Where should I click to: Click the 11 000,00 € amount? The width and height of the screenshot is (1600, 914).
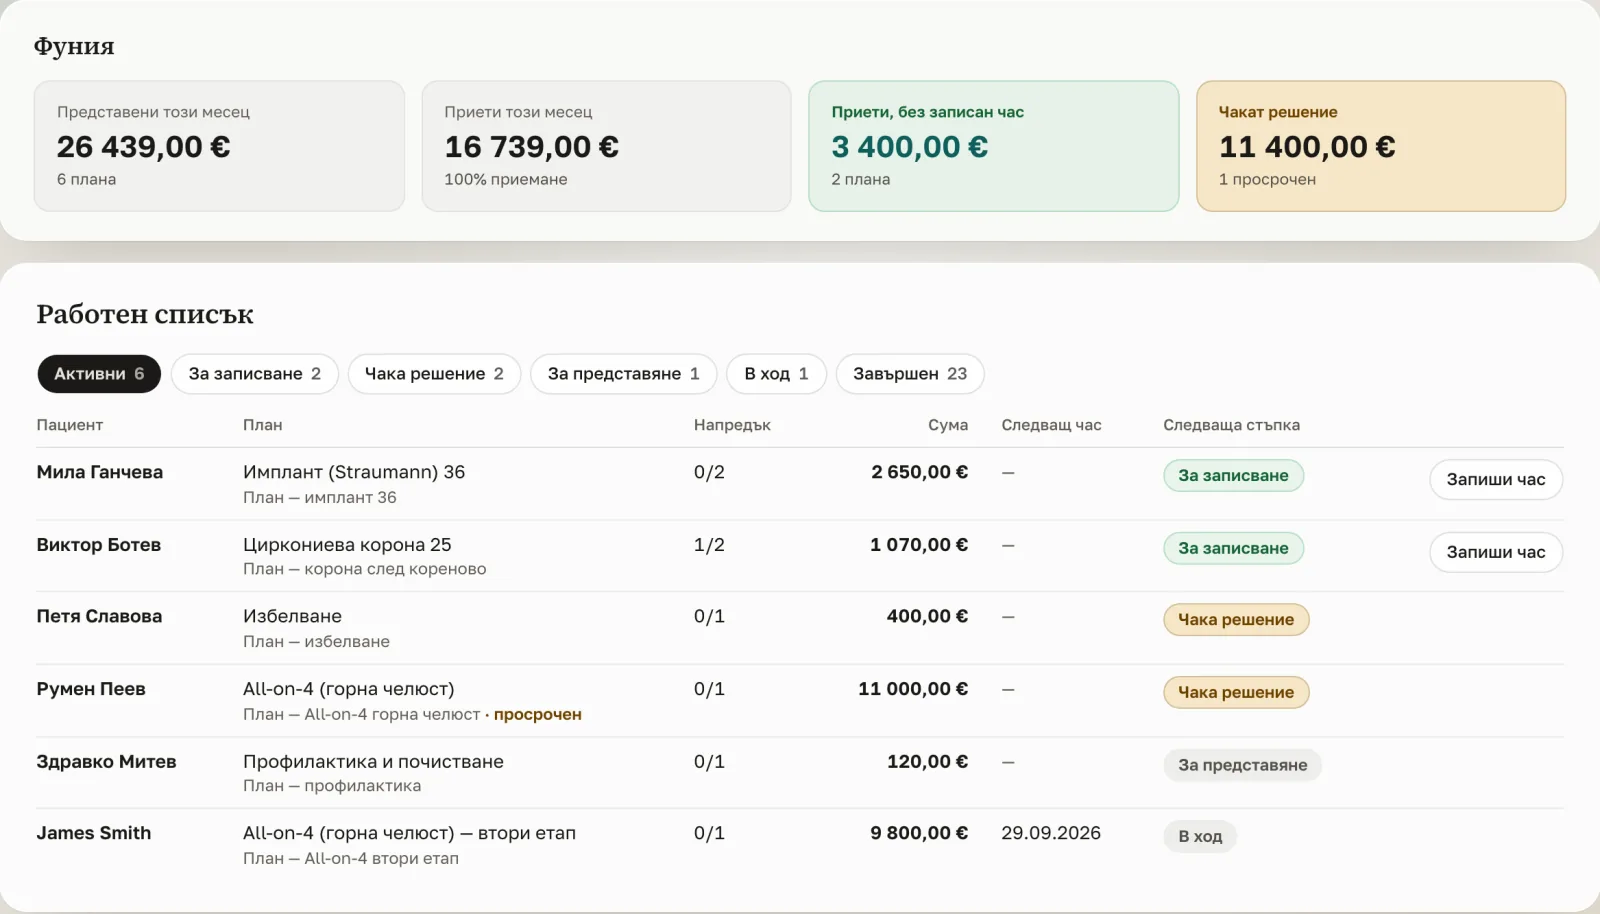pyautogui.click(x=913, y=689)
